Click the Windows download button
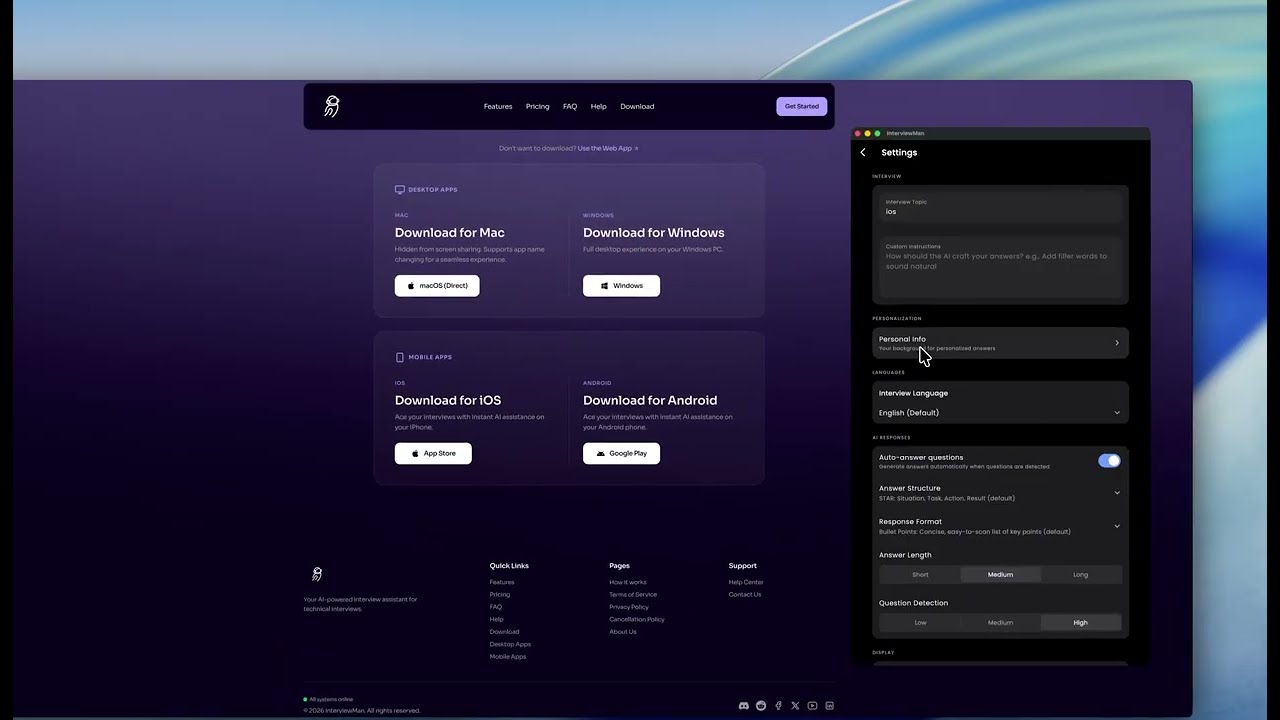The height and width of the screenshot is (720, 1280). pos(621,286)
